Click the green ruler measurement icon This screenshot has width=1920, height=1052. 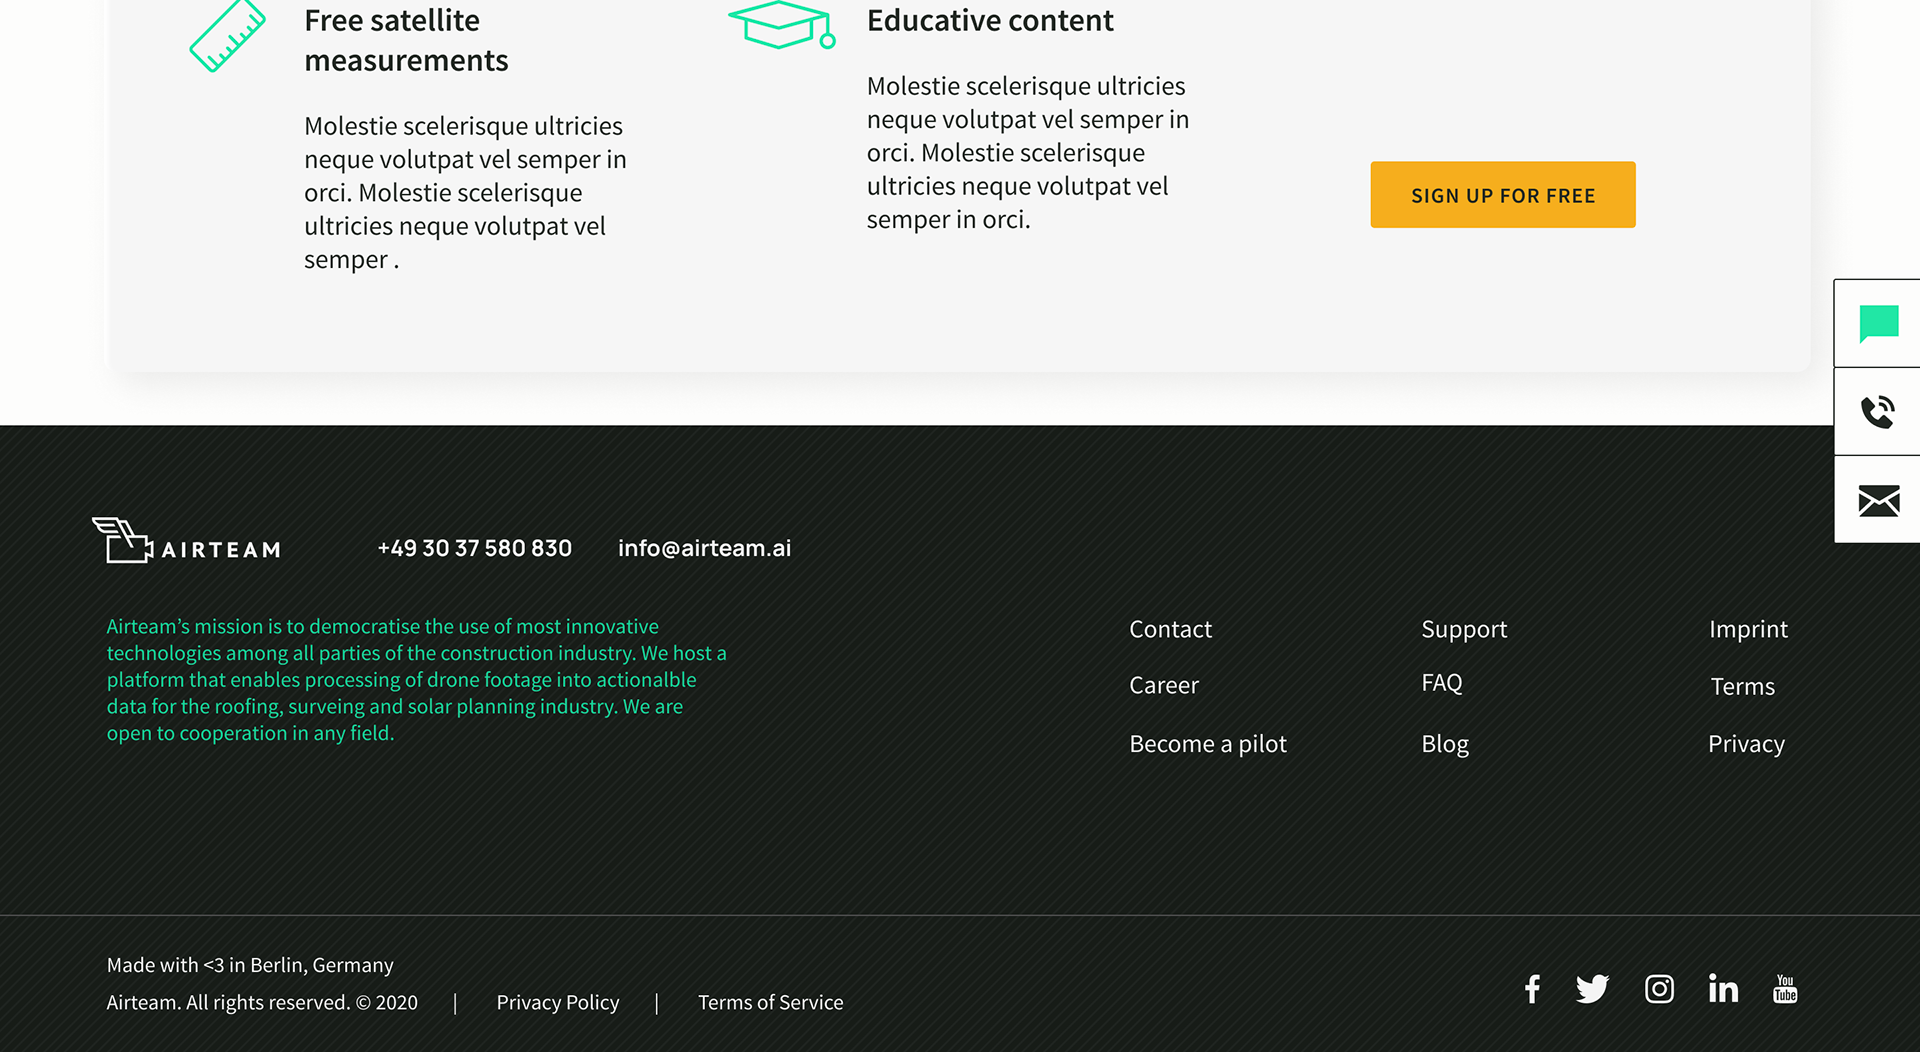point(228,36)
